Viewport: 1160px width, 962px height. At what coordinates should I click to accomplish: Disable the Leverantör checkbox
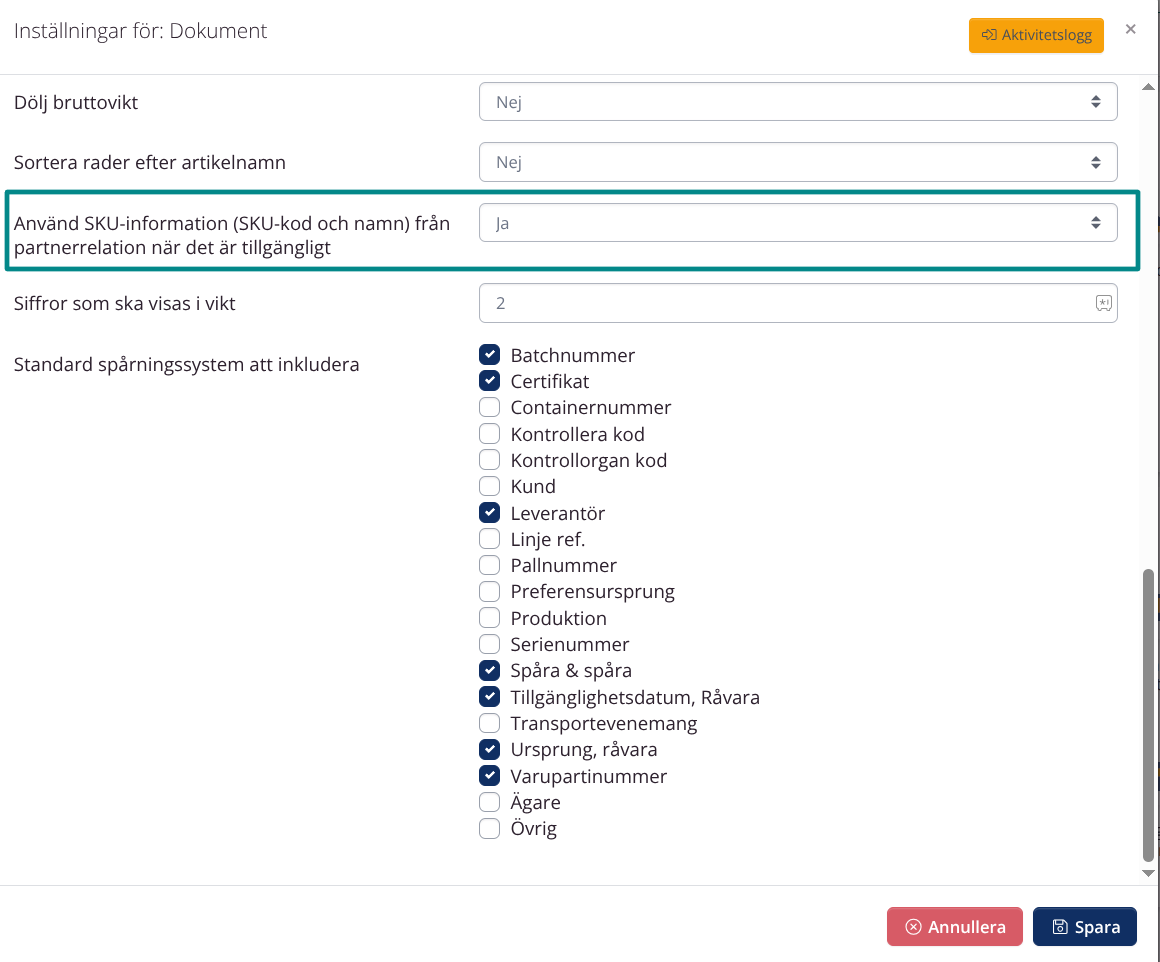[x=490, y=513]
